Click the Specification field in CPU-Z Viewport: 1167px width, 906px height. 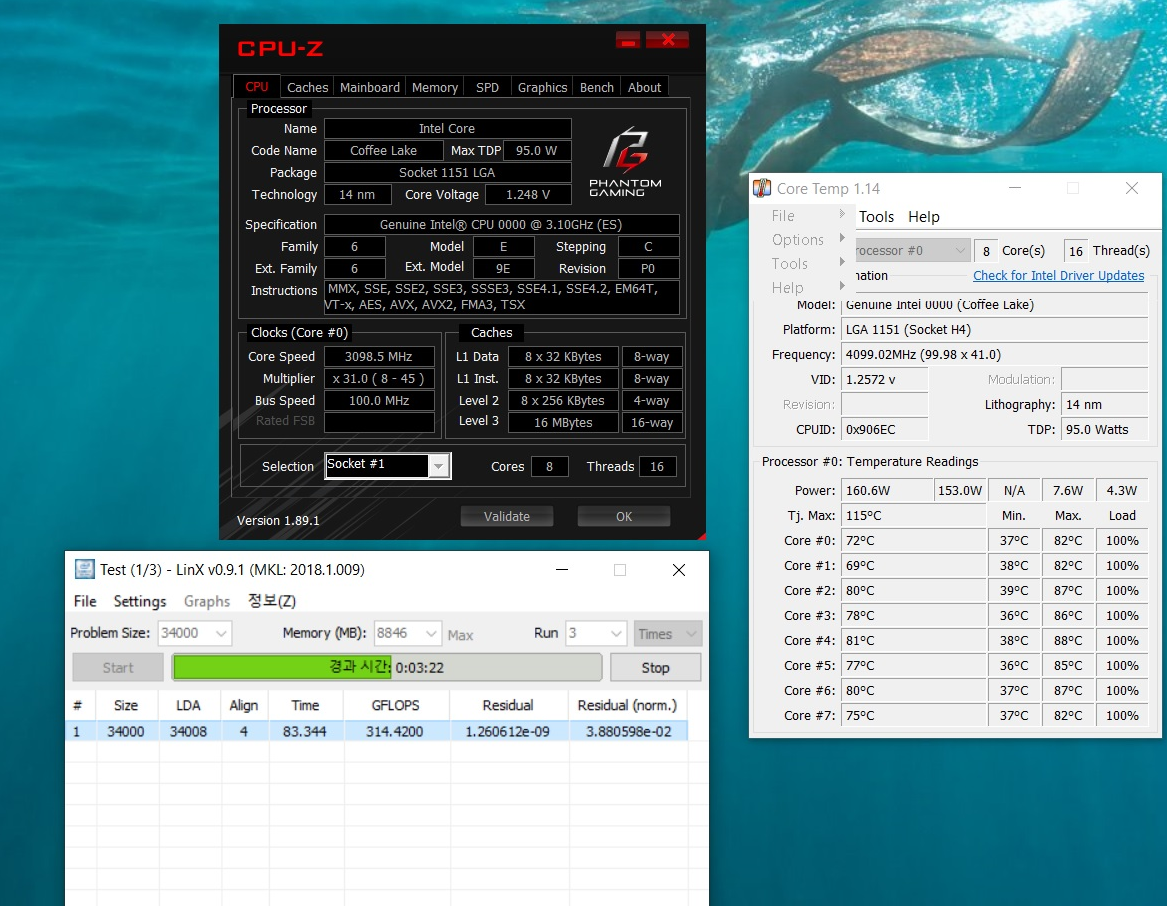coord(501,224)
